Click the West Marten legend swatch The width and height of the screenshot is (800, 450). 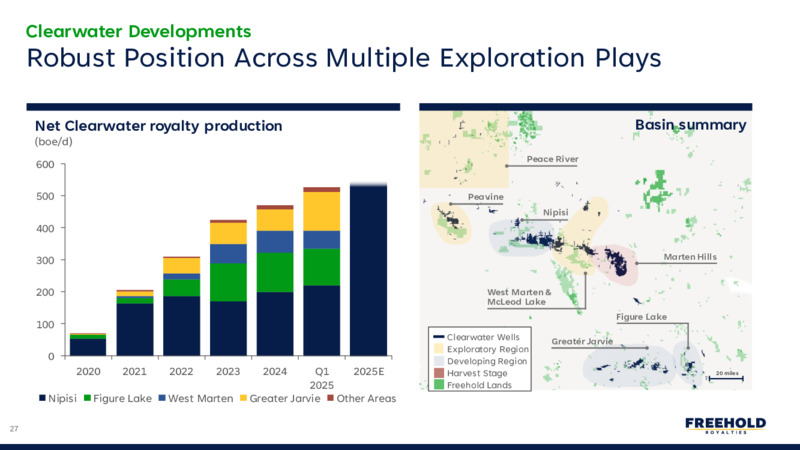tap(162, 398)
